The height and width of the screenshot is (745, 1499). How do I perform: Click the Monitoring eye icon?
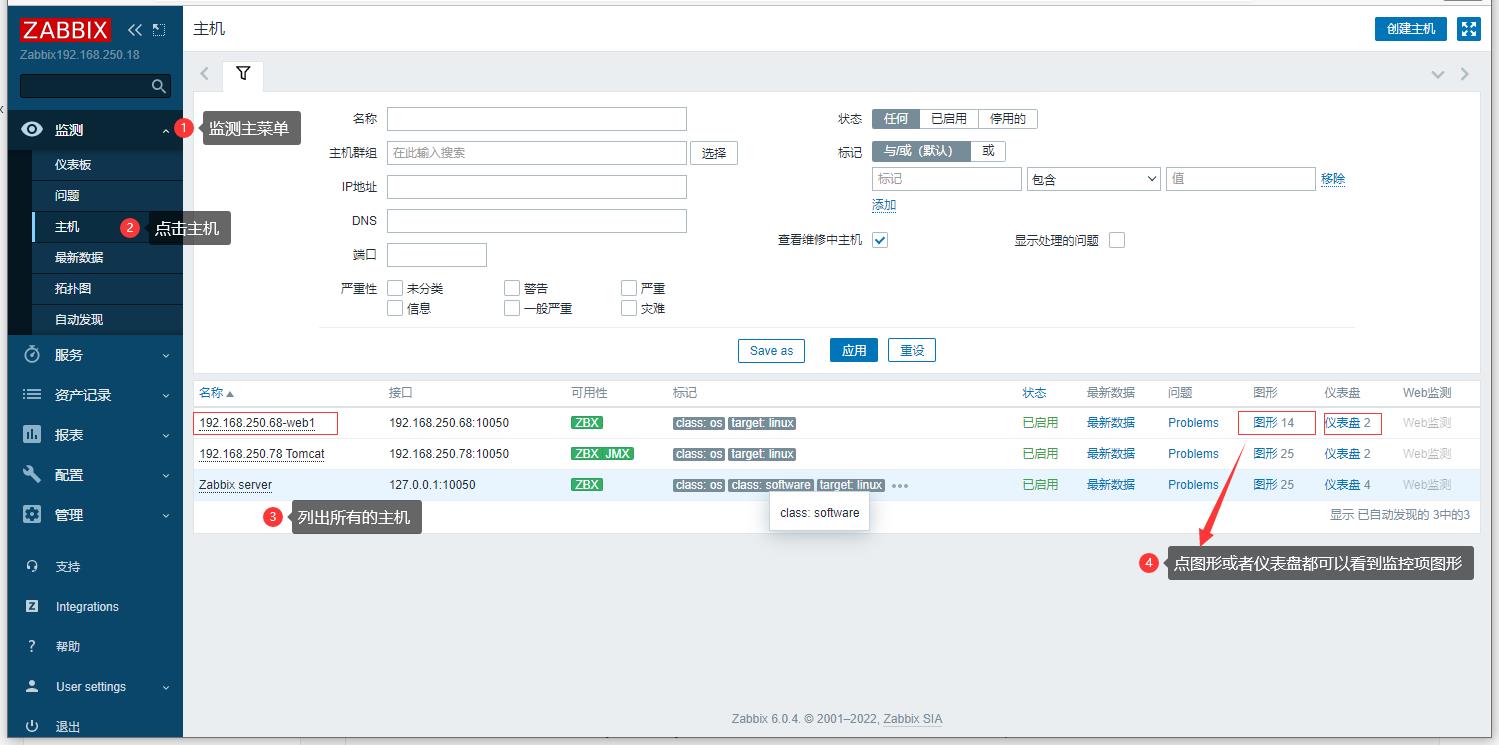pos(32,130)
